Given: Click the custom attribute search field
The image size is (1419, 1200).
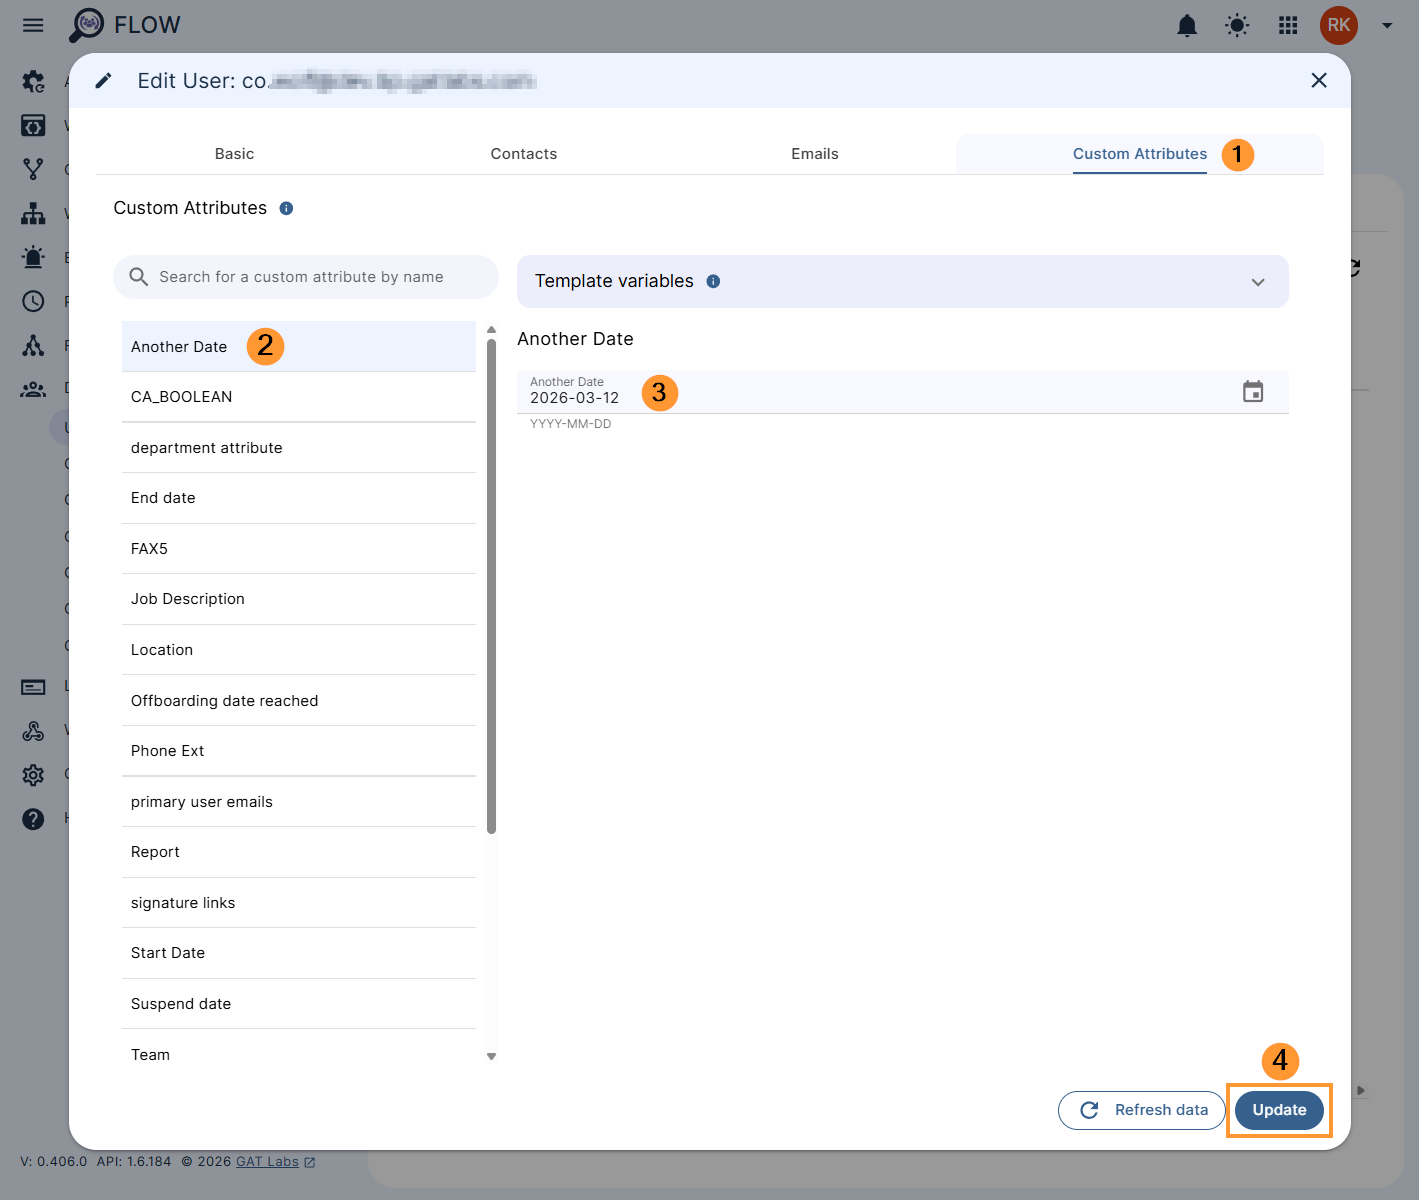Looking at the screenshot, I should 305,277.
